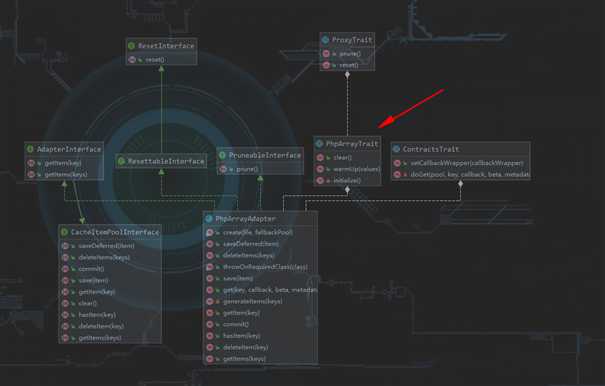Select save(item) in CacheItemPoolInterface
The image size is (605, 386).
(x=93, y=281)
